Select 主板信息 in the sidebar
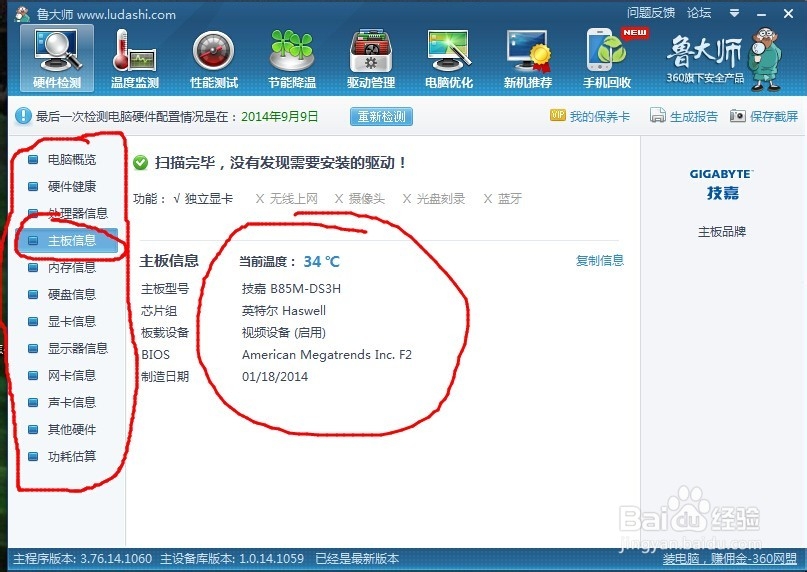Screen dimensions: 807x572 (x=66, y=240)
